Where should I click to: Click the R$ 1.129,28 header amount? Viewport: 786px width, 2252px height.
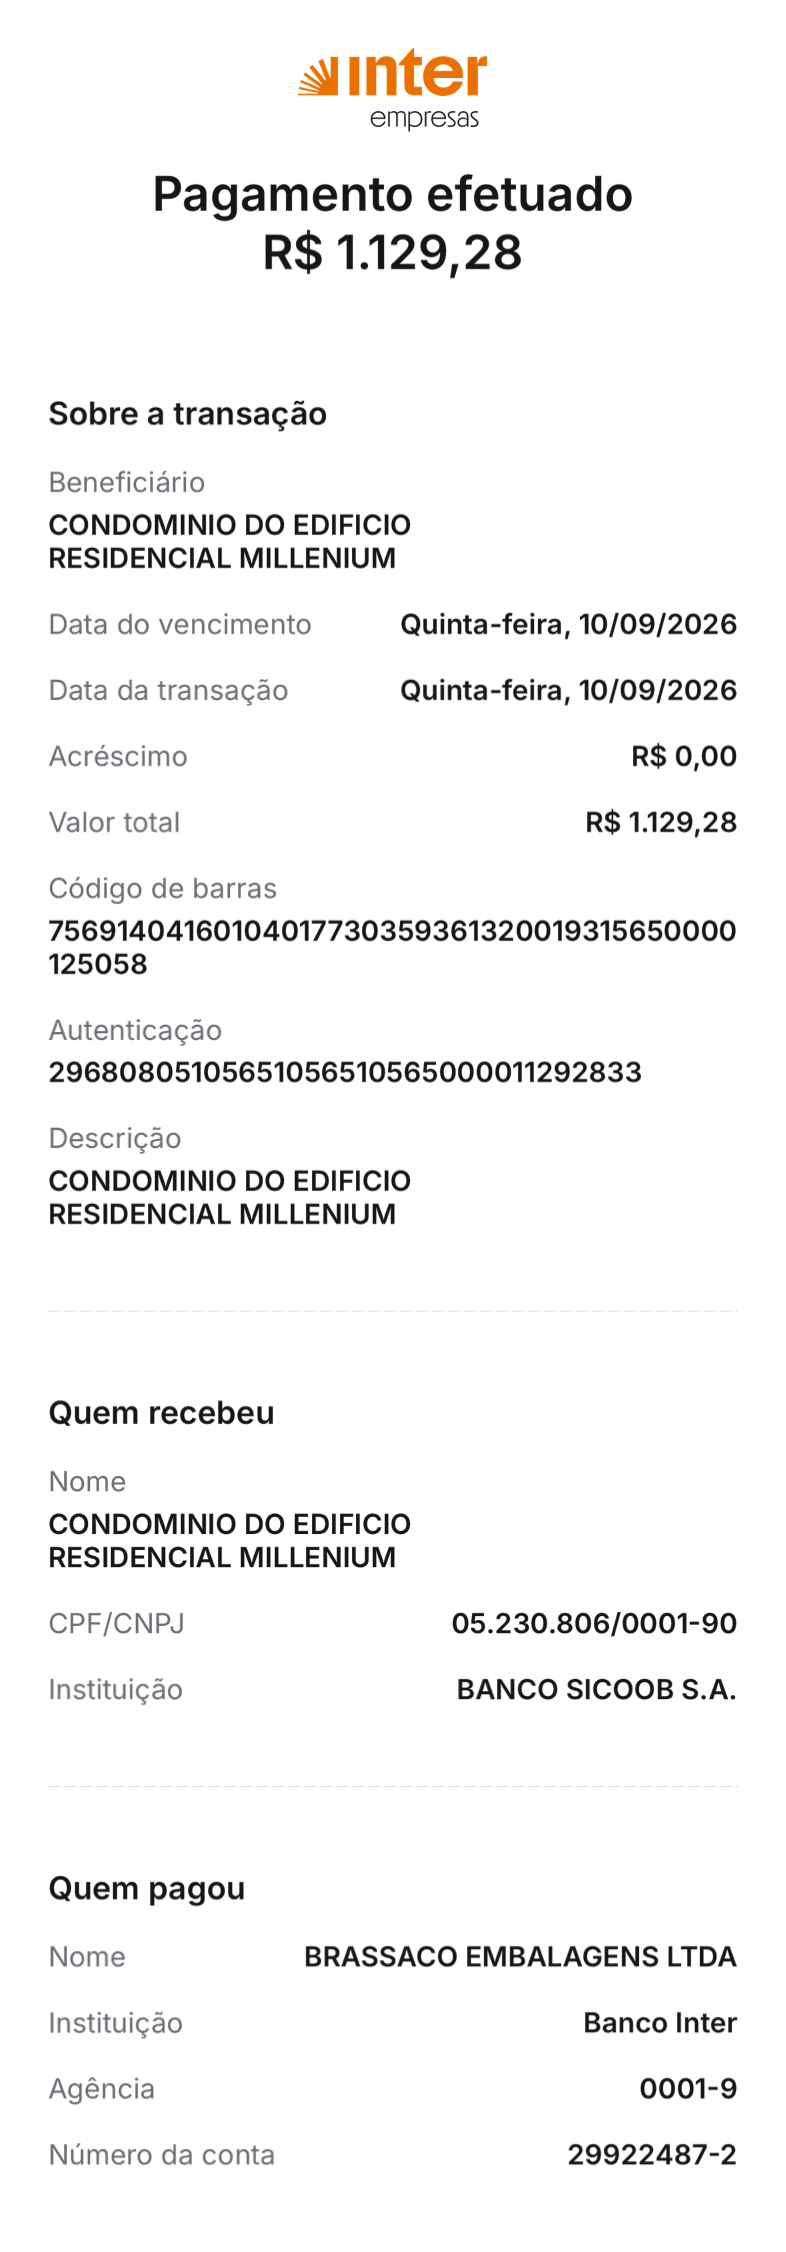coord(393,252)
